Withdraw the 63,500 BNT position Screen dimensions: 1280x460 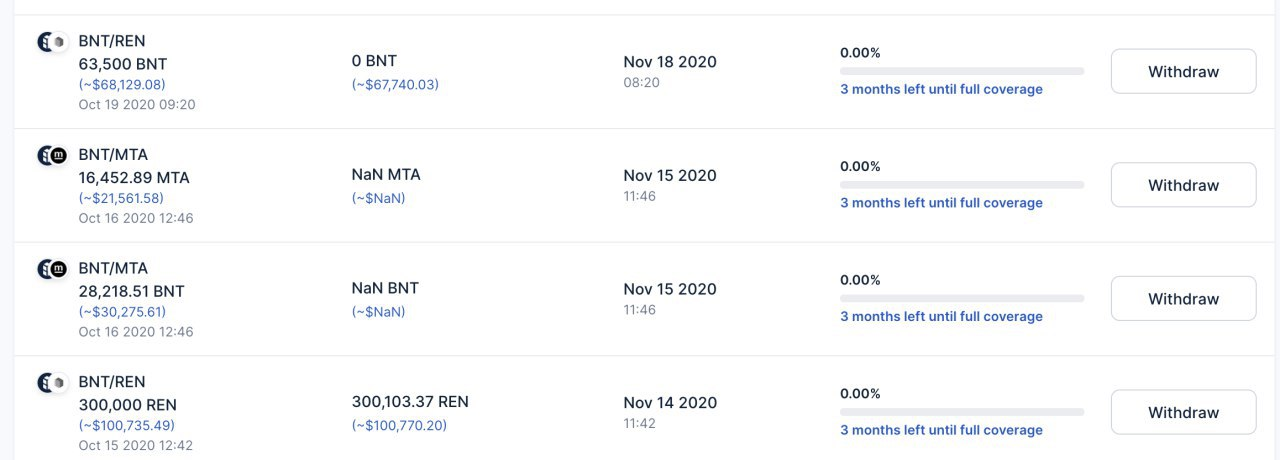click(x=1183, y=72)
